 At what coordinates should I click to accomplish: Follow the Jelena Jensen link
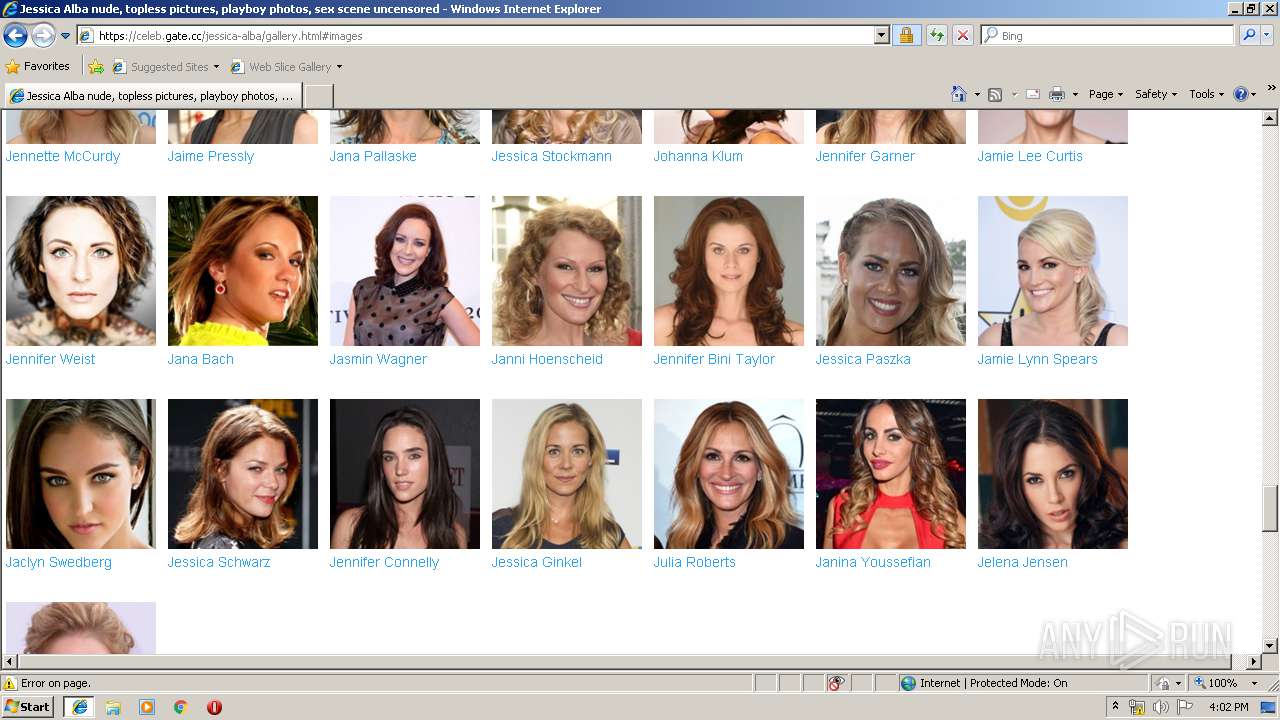pos(1023,562)
